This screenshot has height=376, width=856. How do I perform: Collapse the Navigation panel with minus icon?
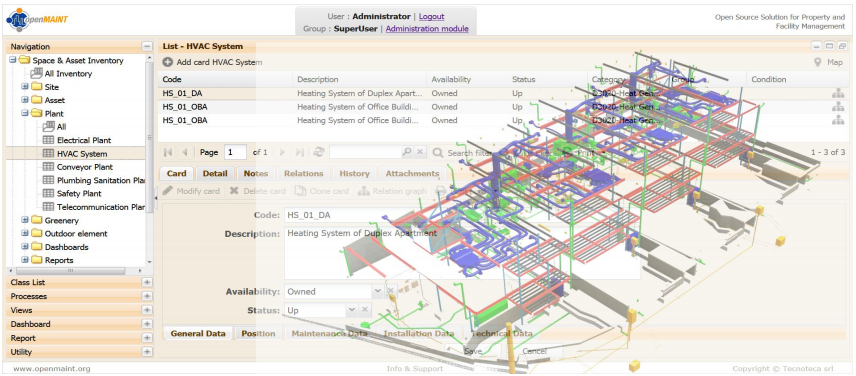146,47
